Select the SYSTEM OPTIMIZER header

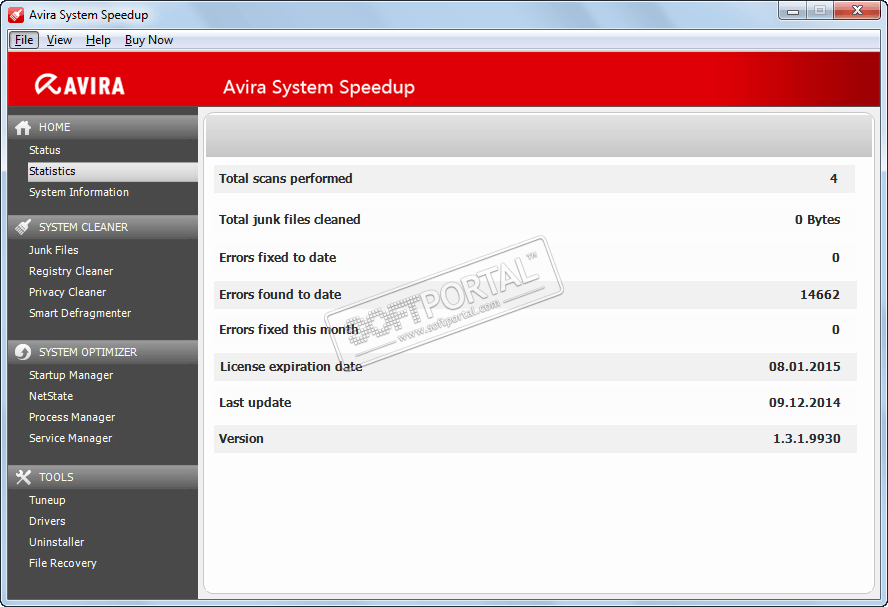point(103,352)
